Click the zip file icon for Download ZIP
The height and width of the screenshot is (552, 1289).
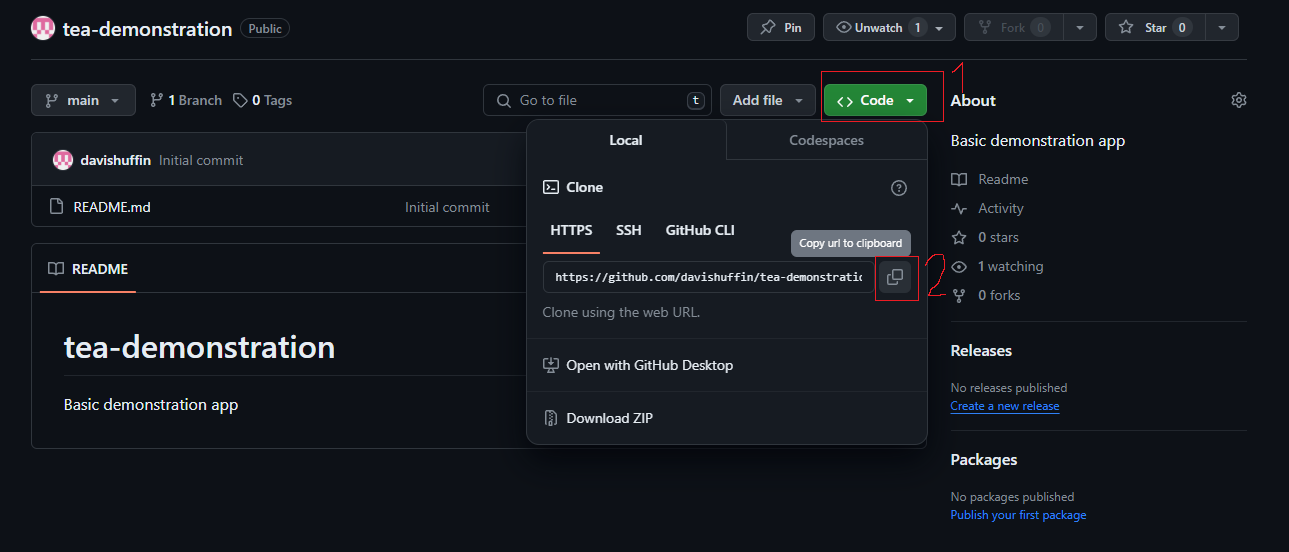(550, 418)
